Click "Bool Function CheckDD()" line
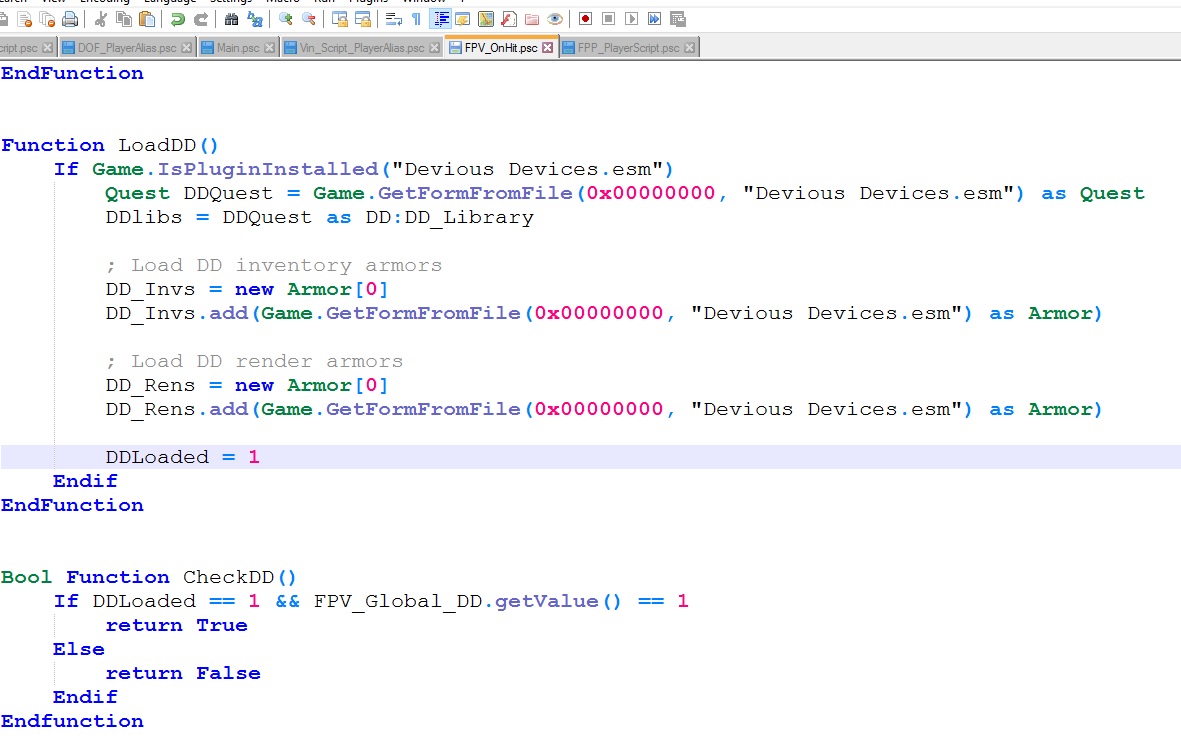 [x=149, y=578]
